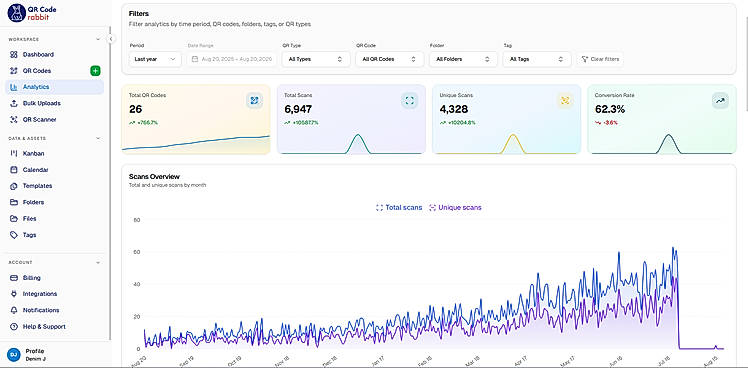Screen dimensions: 748x368
Task: Select Analytics in sidebar
Action: coord(54,87)
